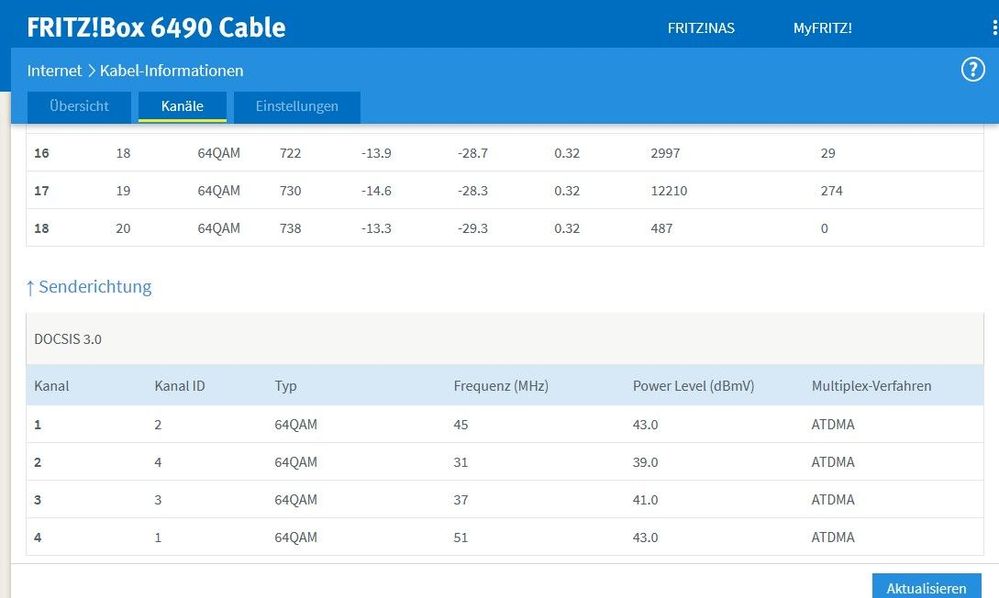Open the MyFRITZ! header link

[x=822, y=28]
